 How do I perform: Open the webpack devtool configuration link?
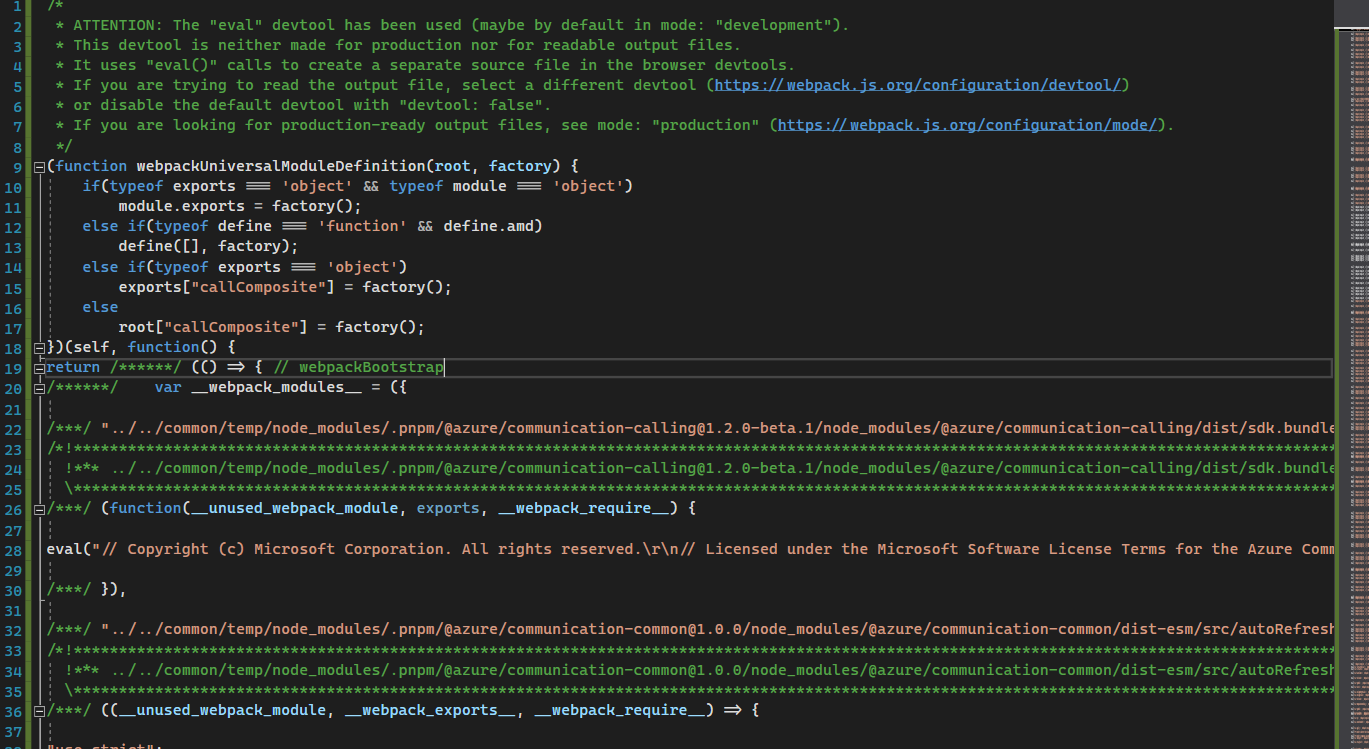[x=918, y=84]
